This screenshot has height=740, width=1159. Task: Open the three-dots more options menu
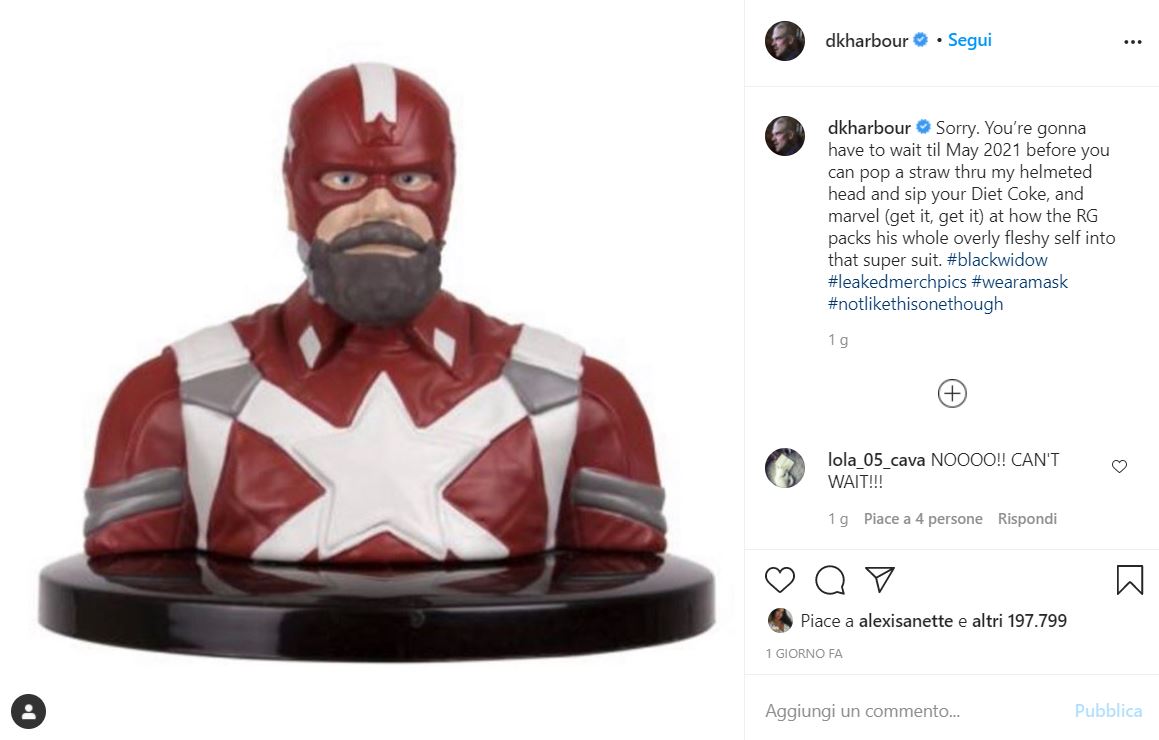coord(1132,42)
